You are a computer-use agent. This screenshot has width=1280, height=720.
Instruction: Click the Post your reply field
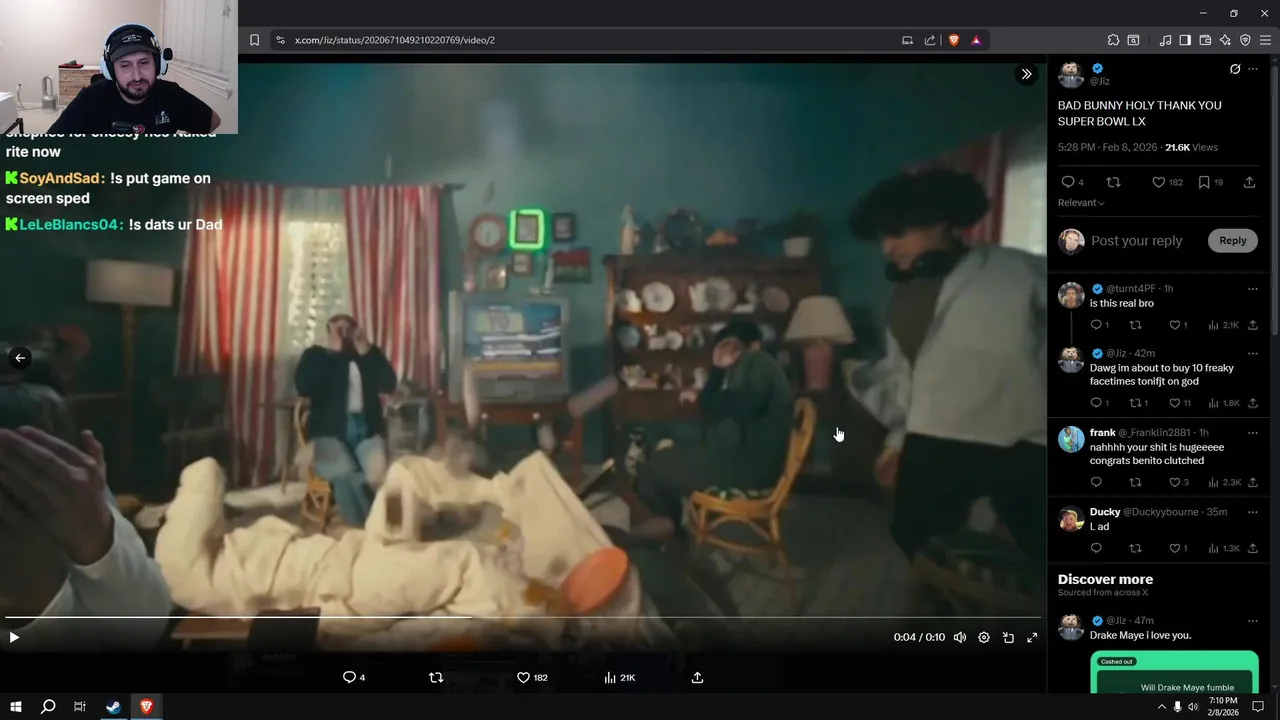[1136, 241]
